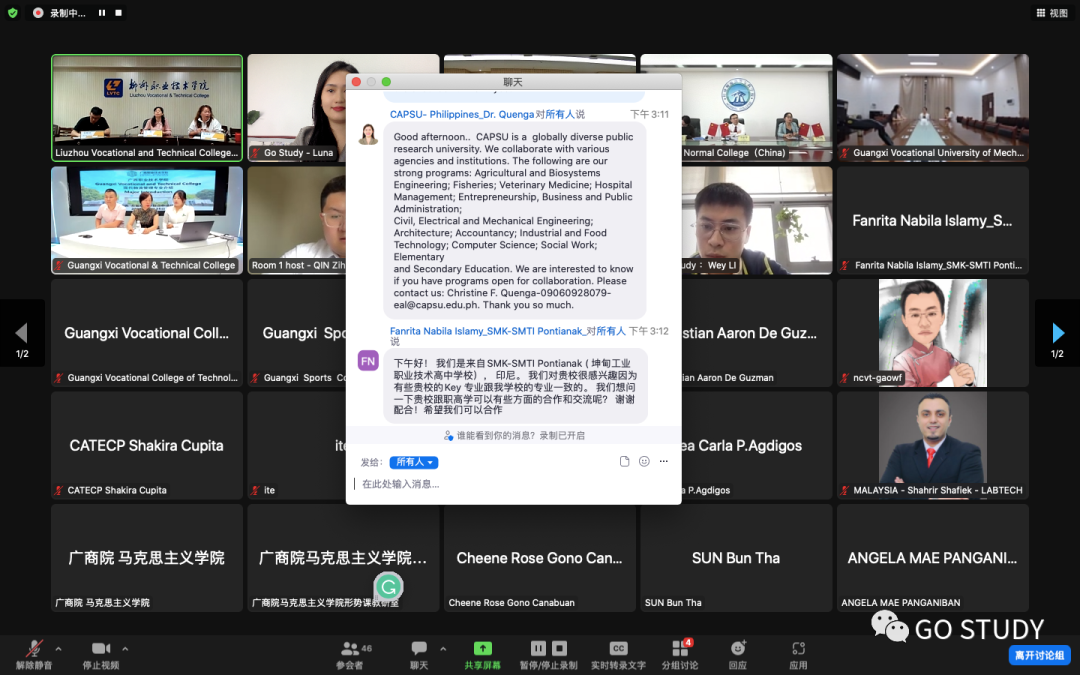The image size is (1080, 675).
Task: Open the view layout menu at top right
Action: [x=1052, y=13]
